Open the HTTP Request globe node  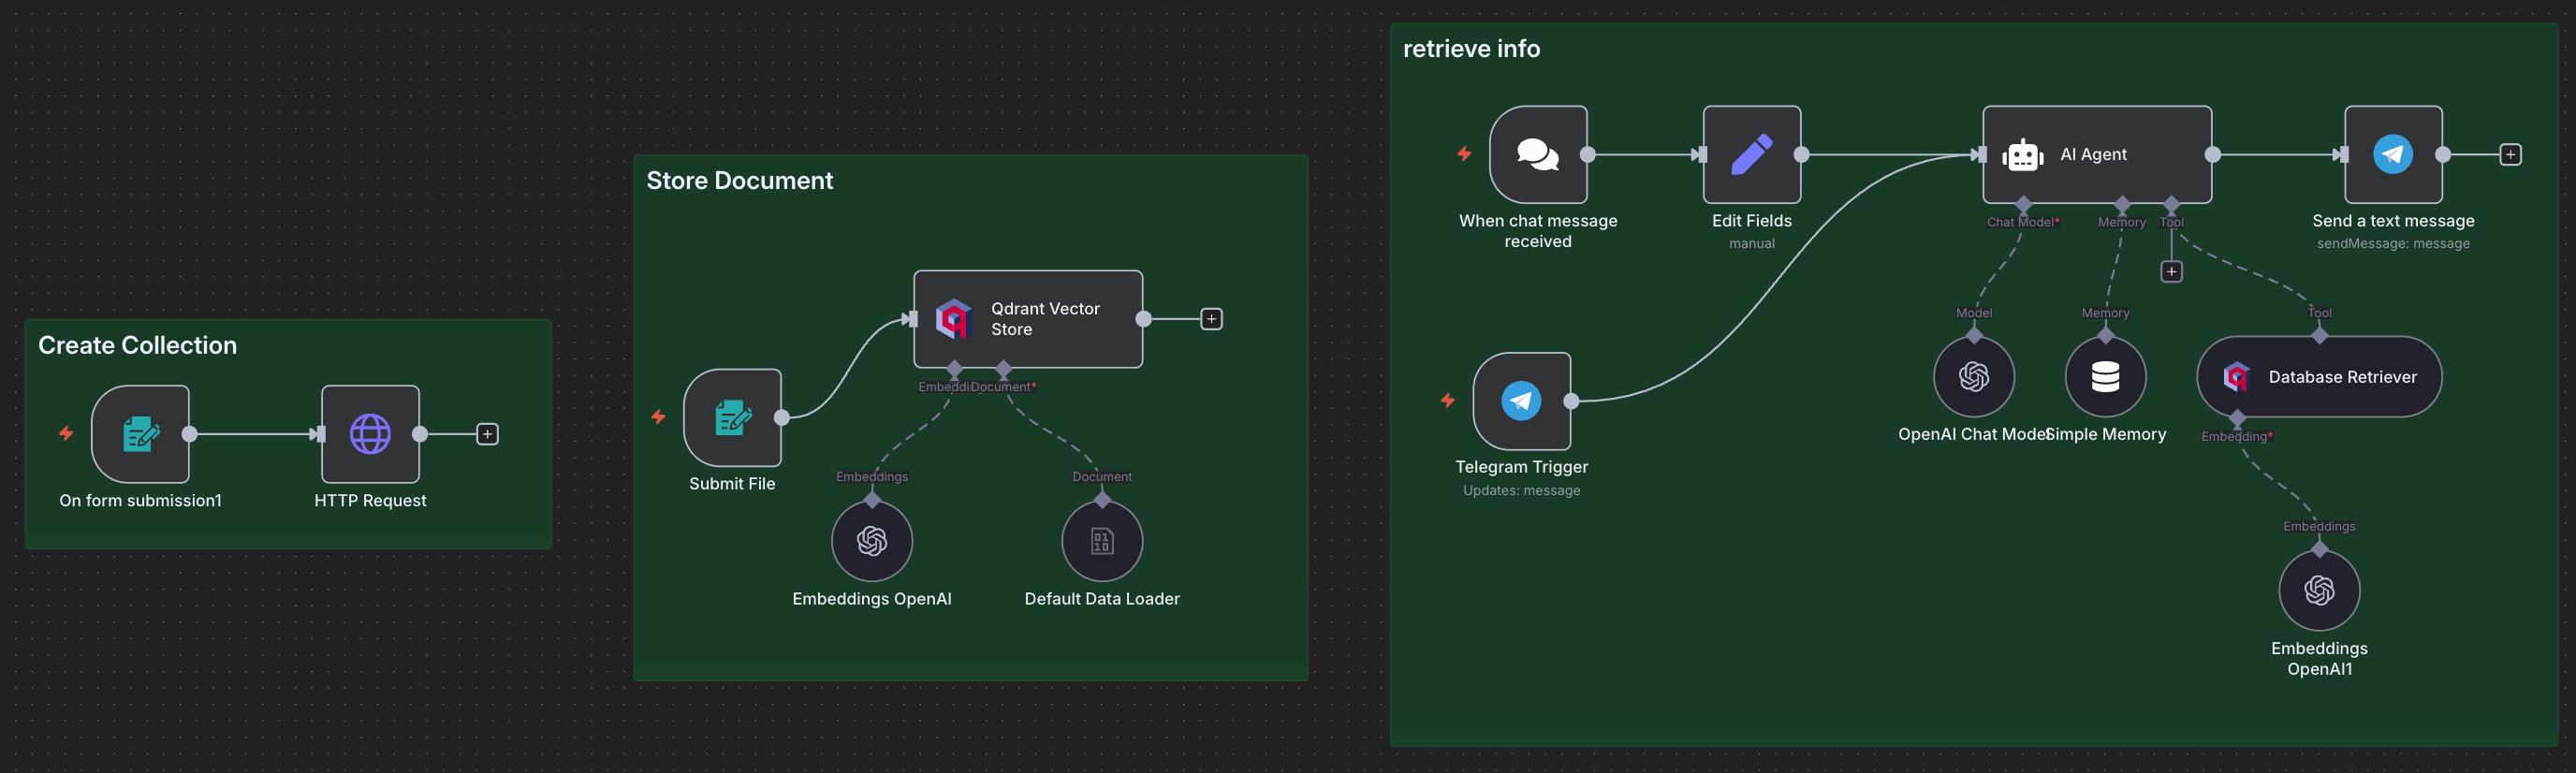click(370, 434)
